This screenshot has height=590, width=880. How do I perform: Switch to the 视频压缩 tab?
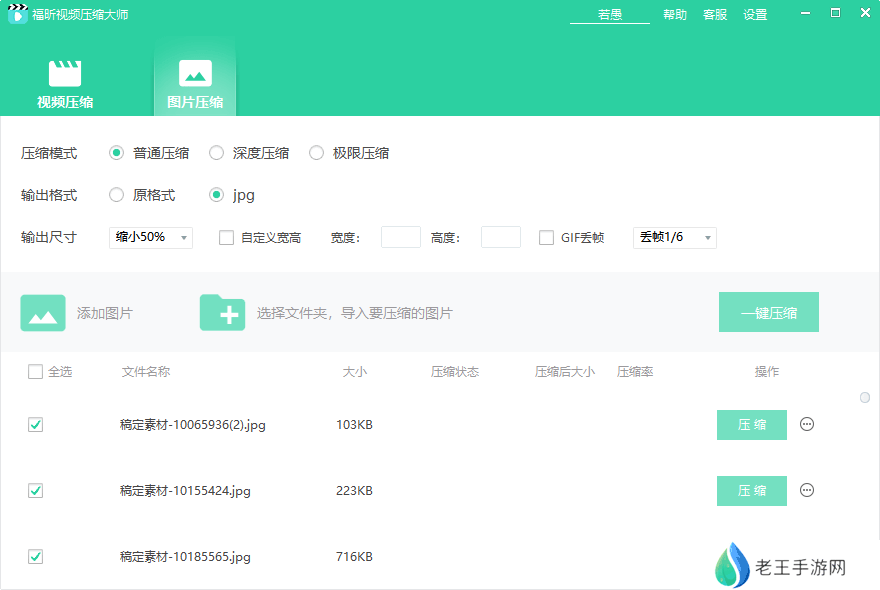tap(65, 82)
